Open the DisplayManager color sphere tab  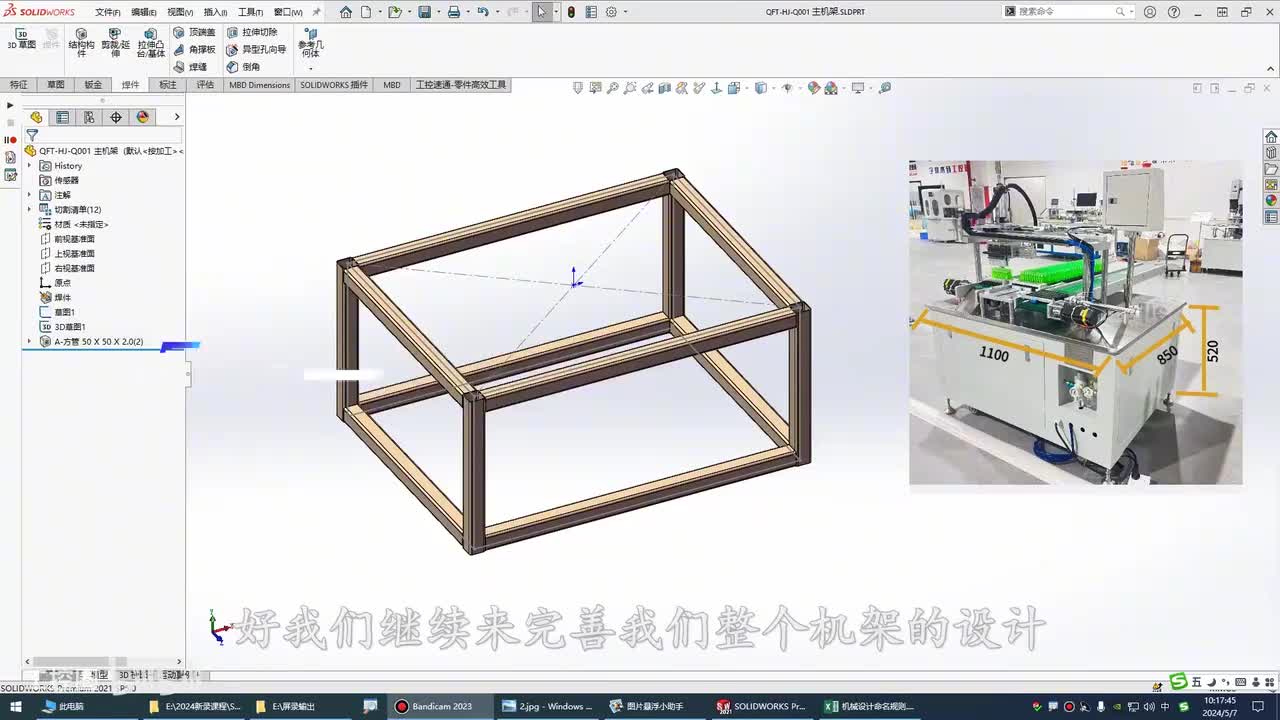click(x=143, y=117)
